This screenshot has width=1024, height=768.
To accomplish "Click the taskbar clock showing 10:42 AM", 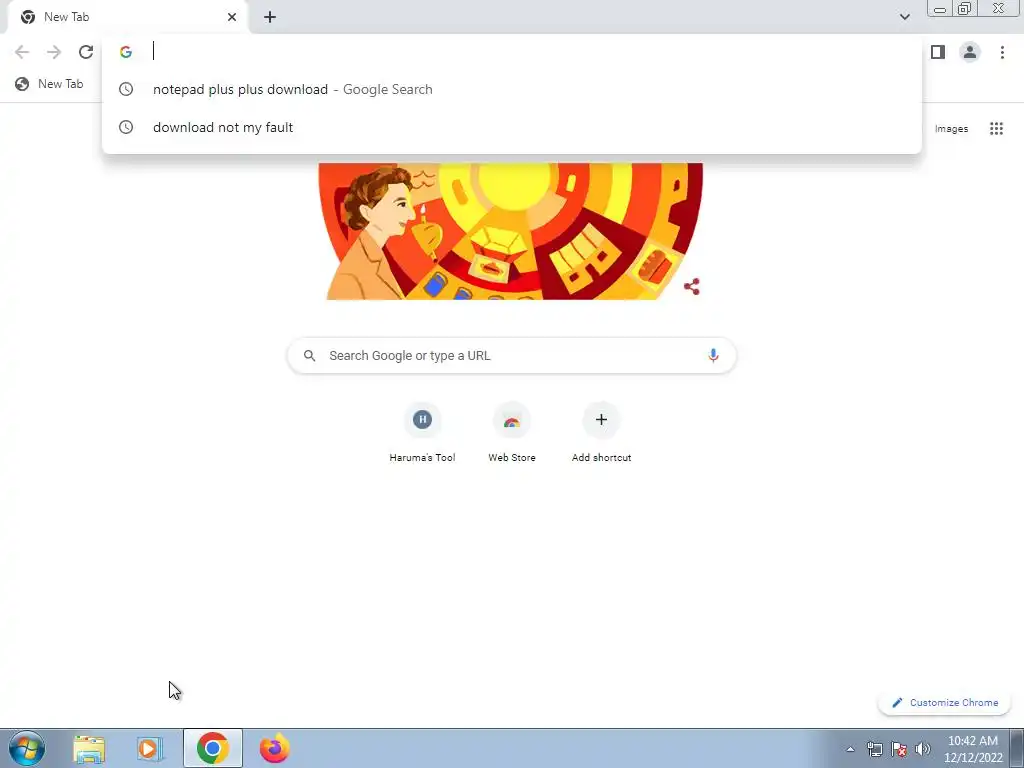I will [x=973, y=749].
